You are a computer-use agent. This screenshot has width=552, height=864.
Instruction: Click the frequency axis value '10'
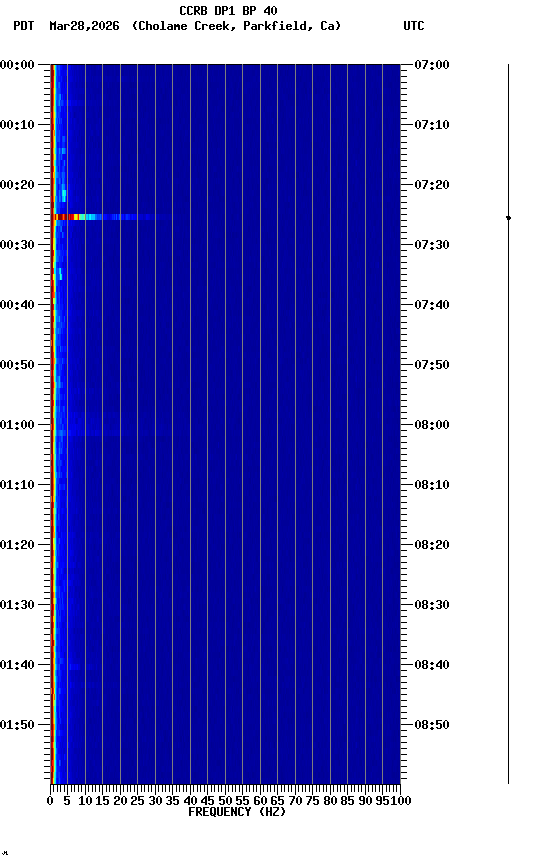[x=85, y=801]
